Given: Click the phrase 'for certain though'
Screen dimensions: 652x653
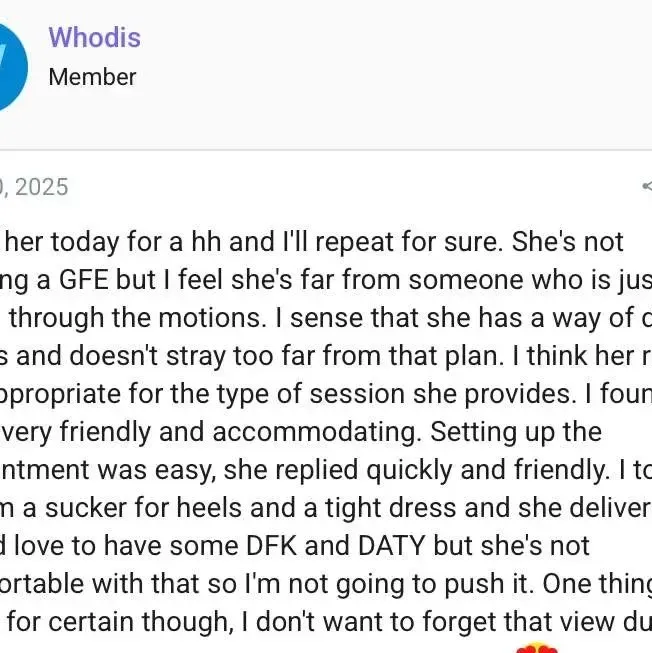Looking at the screenshot, I should [120, 622].
